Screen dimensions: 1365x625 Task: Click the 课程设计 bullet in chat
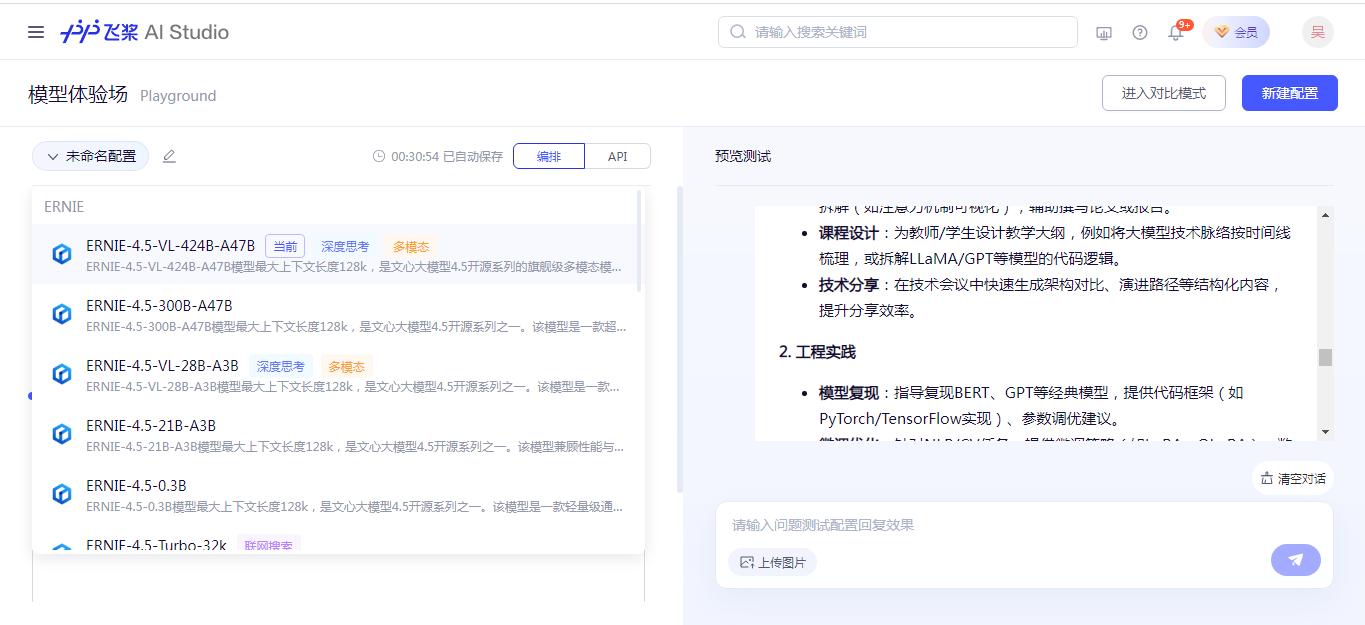tap(849, 232)
